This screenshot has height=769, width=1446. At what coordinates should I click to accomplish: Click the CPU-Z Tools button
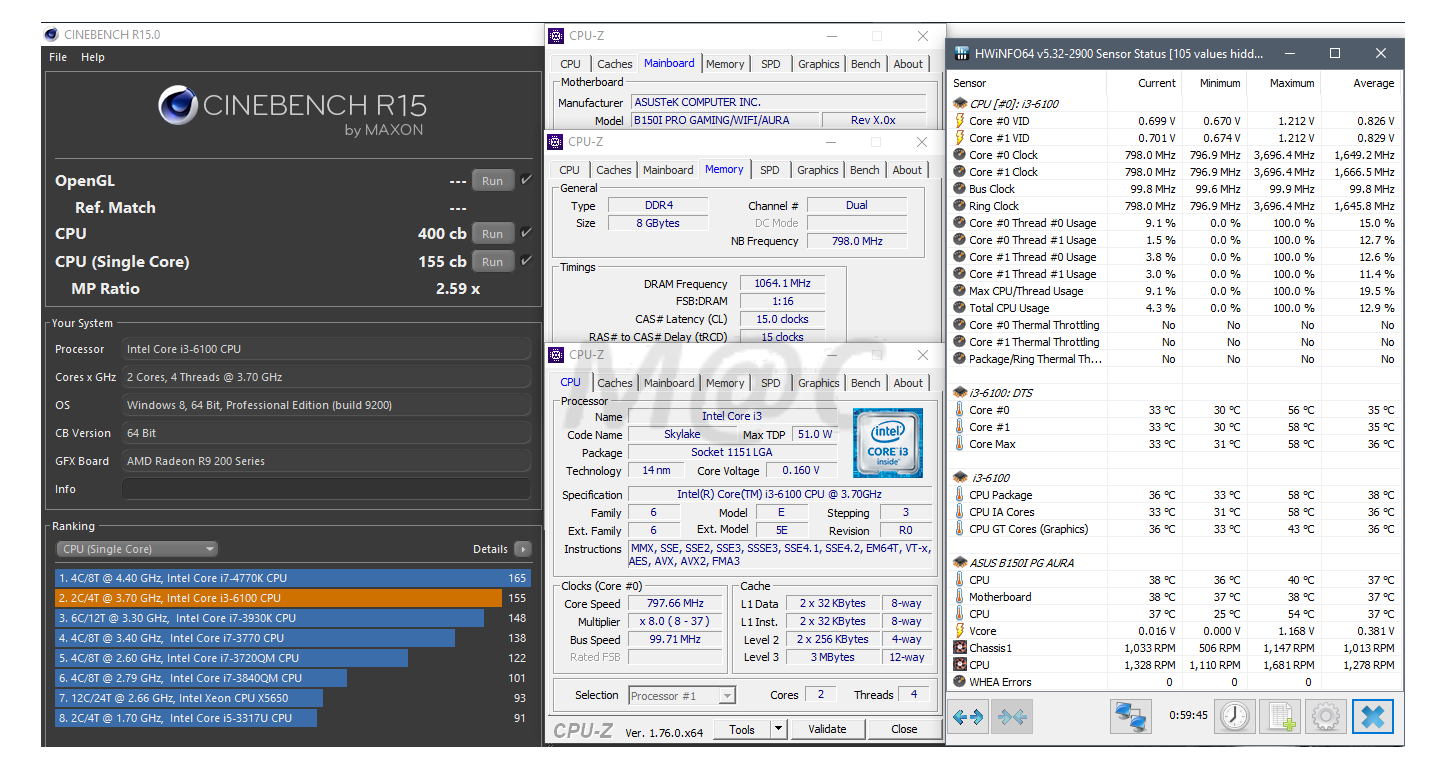pos(742,730)
